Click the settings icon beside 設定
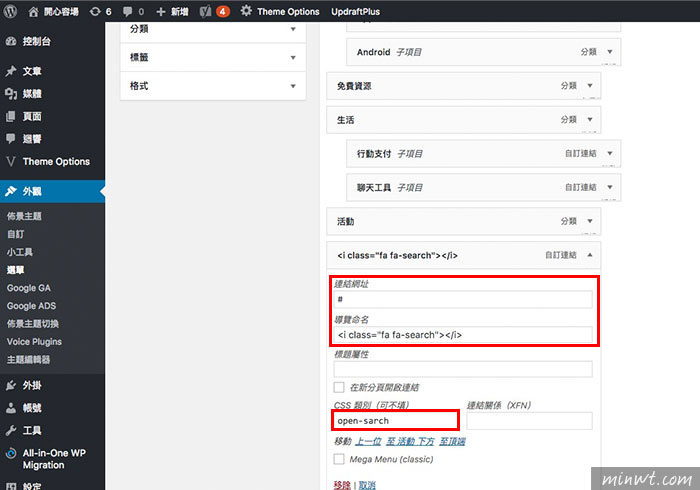This screenshot has height=490, width=700. click(x=11, y=486)
